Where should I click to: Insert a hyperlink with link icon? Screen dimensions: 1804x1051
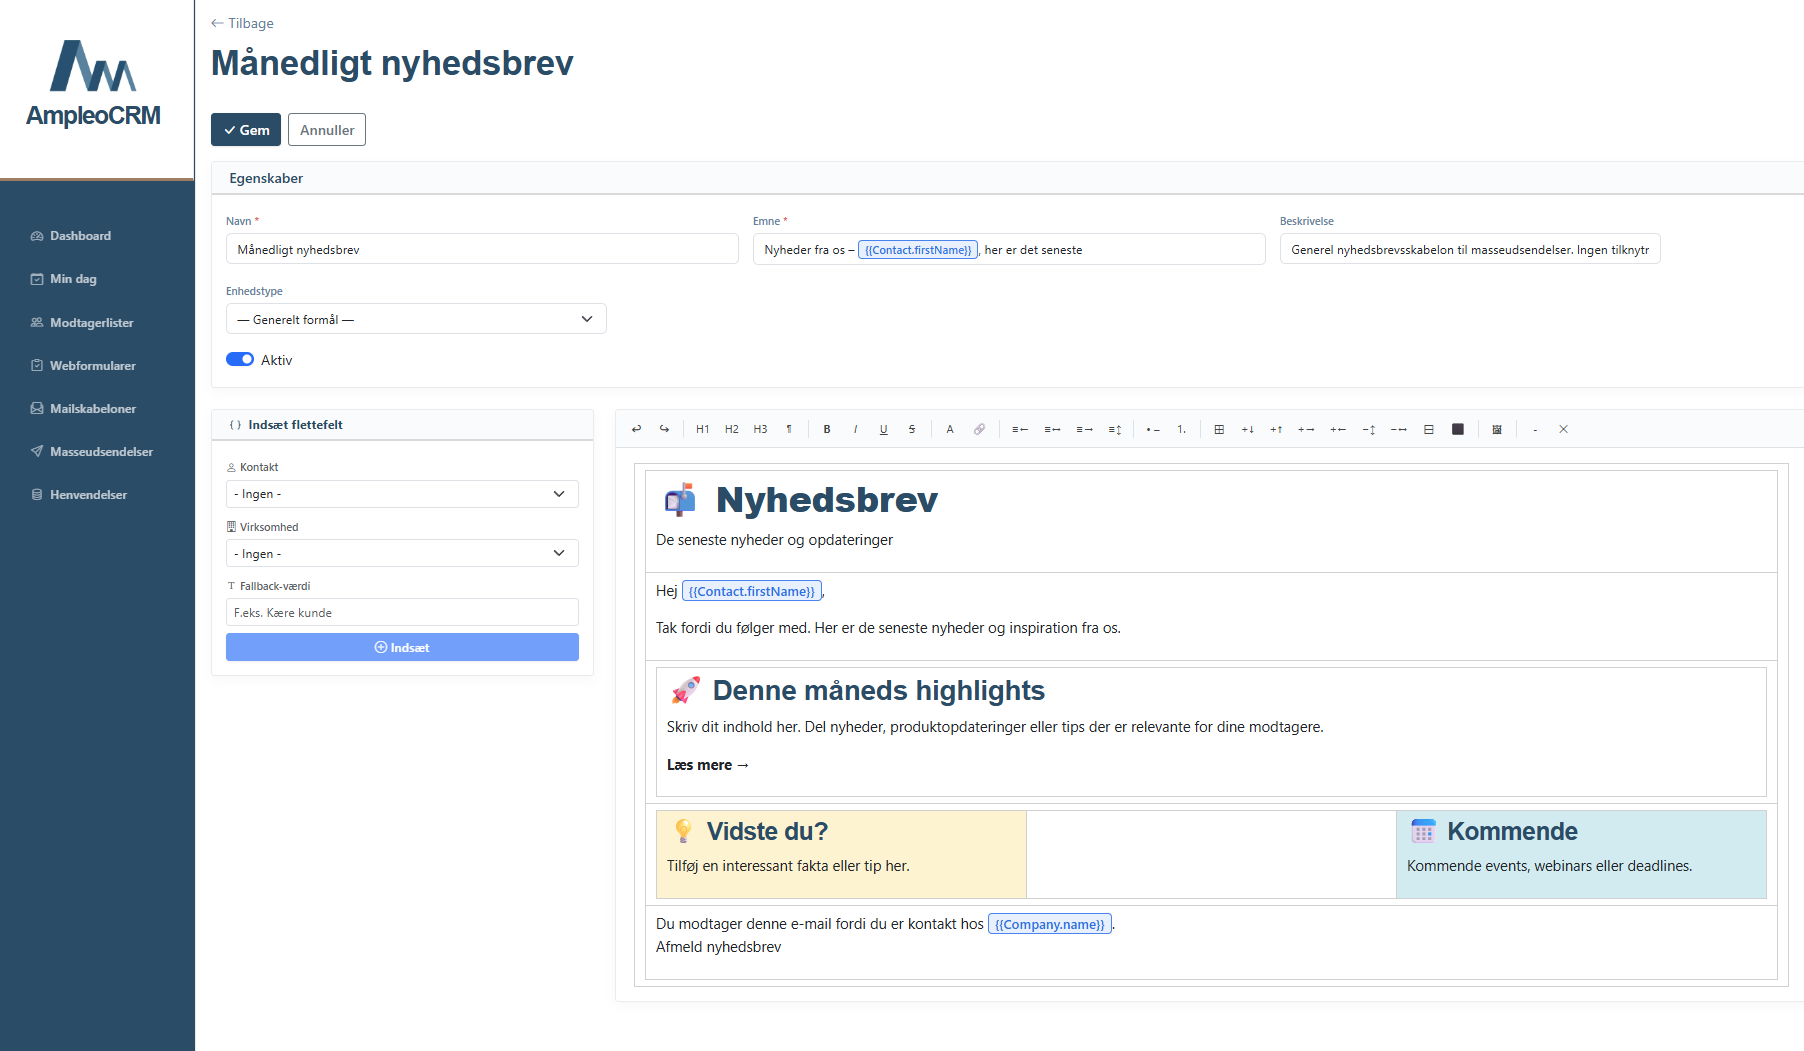[979, 429]
